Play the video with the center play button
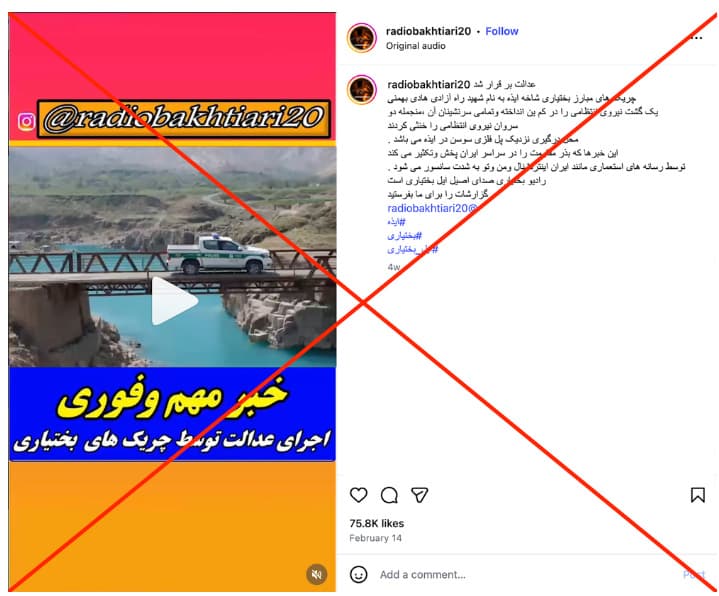 coord(174,301)
